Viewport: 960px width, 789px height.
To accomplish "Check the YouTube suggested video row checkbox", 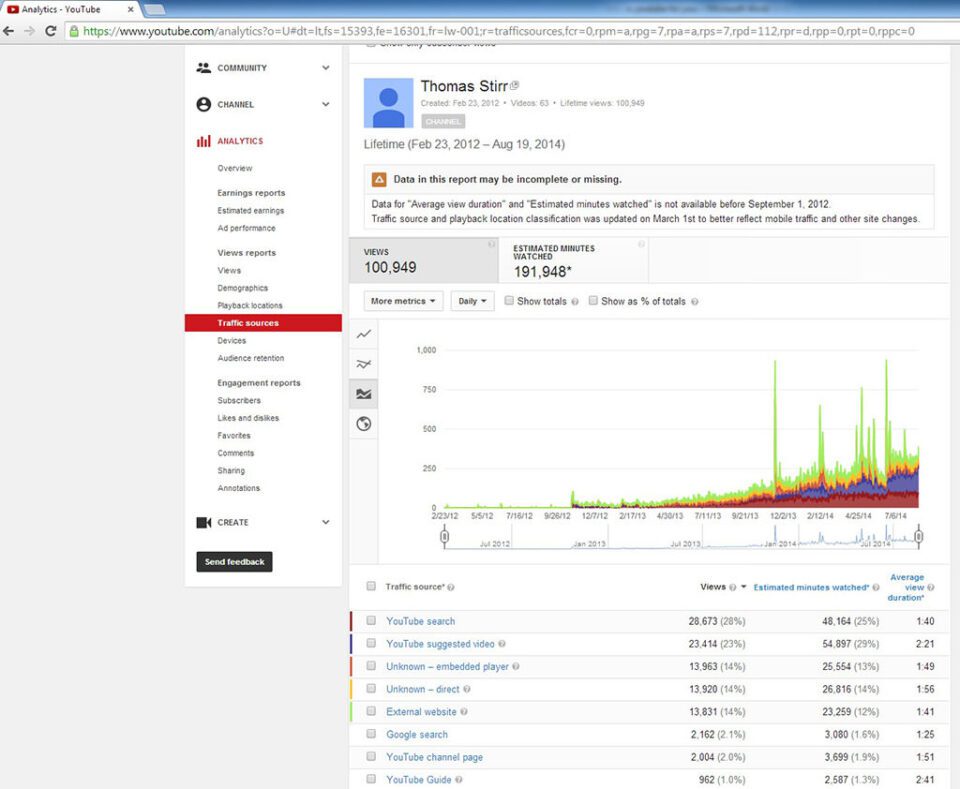I will [x=371, y=643].
